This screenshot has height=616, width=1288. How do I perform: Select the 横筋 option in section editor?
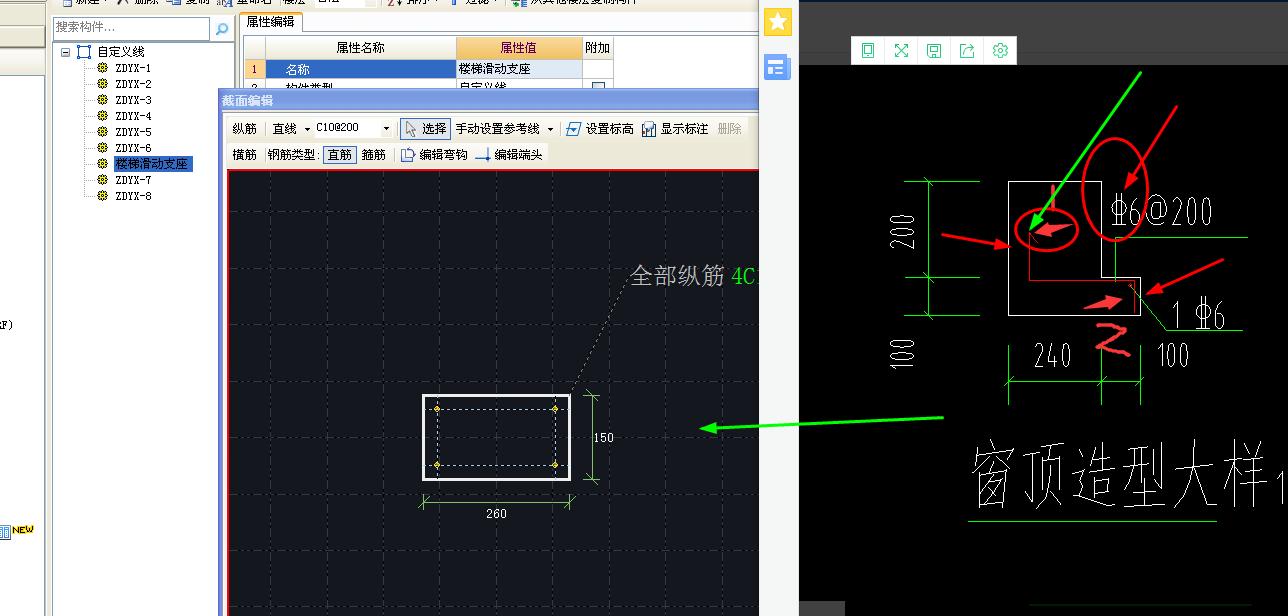click(244, 155)
